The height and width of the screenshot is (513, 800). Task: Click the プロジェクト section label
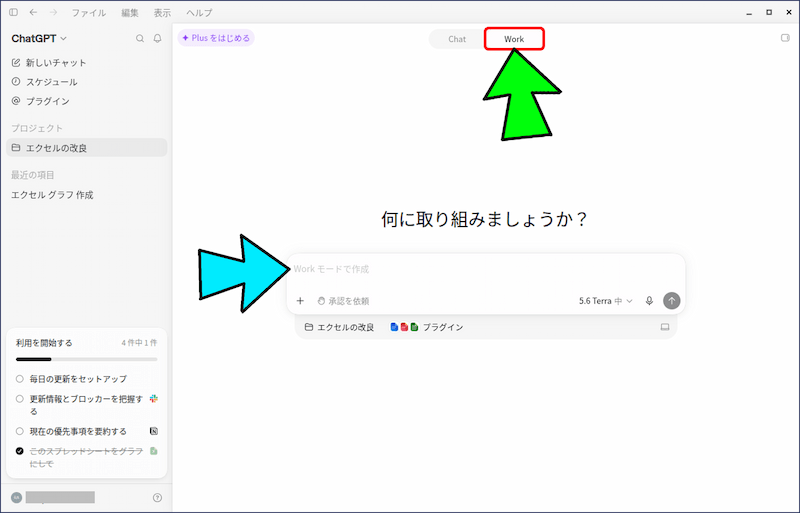(37, 128)
